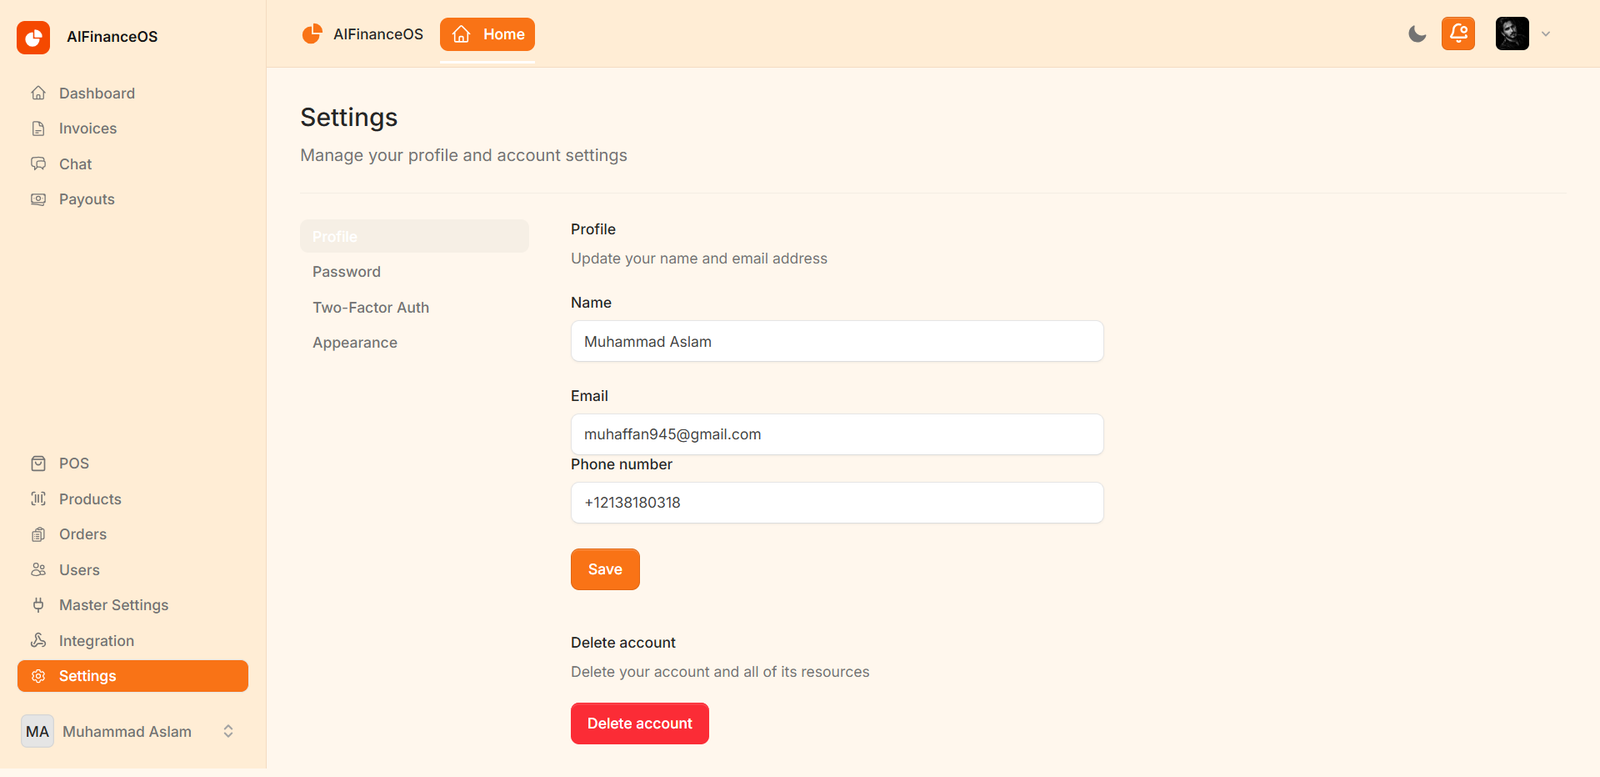
Task: Open Master Settings in the sidebar
Action: [x=133, y=605]
